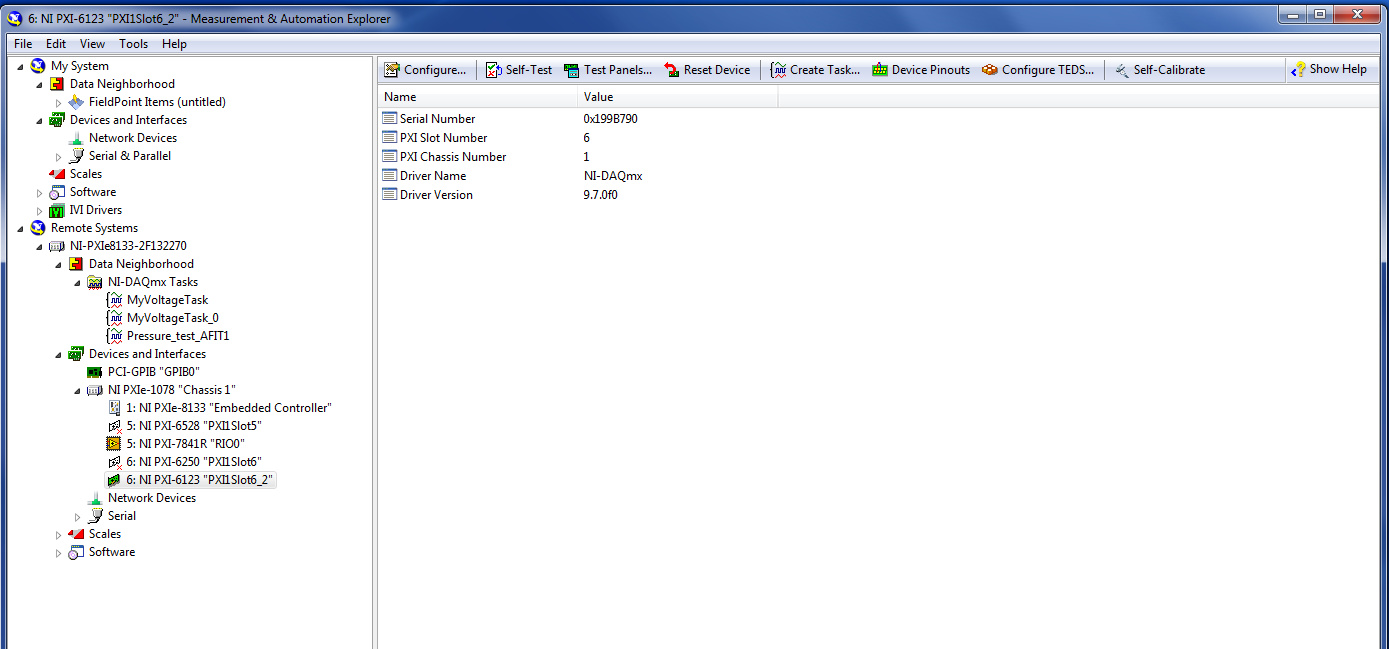Expand the Serial node under remote system
This screenshot has width=1389, height=649.
[x=77, y=516]
